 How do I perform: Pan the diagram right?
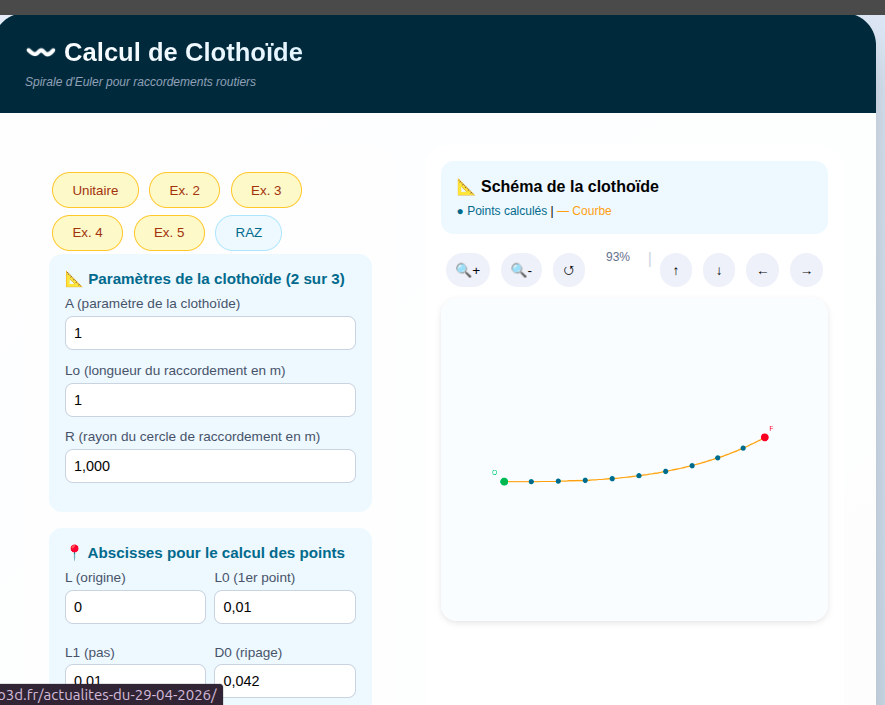point(806,270)
